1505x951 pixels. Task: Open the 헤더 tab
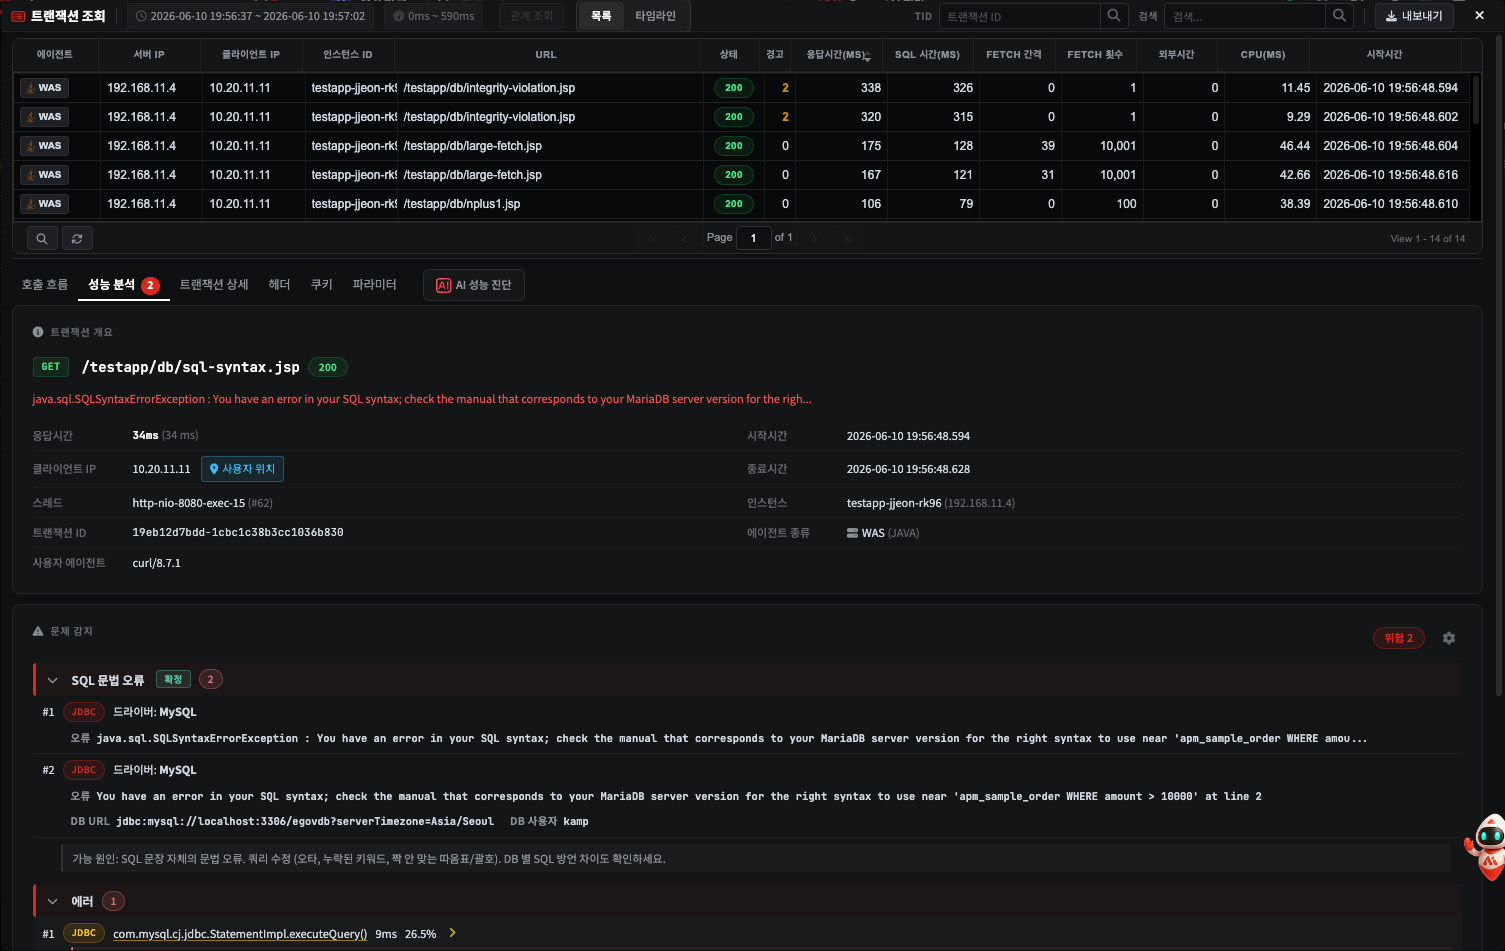pyautogui.click(x=279, y=285)
